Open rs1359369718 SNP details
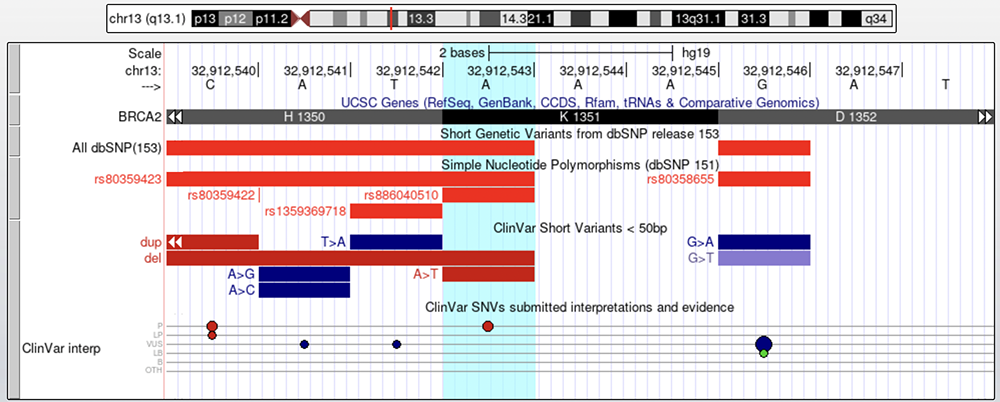The width and height of the screenshot is (1000, 402). click(x=305, y=211)
